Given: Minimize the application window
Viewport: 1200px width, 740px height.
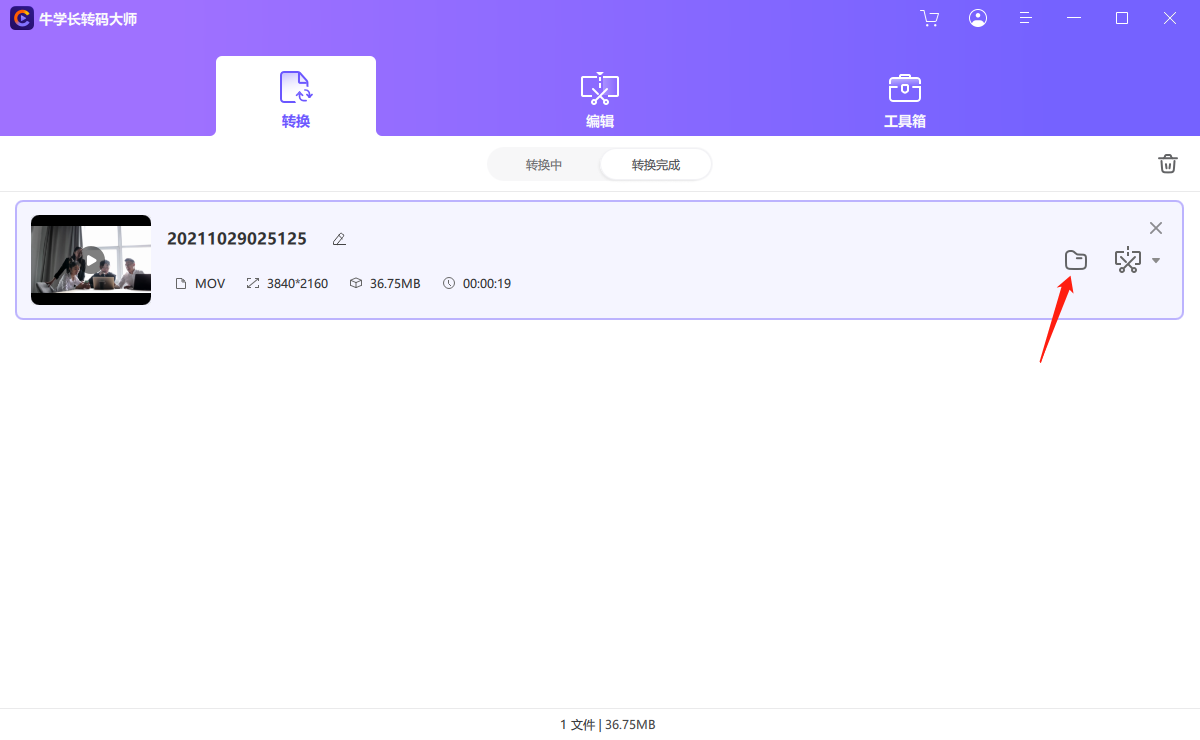Looking at the screenshot, I should click(x=1075, y=18).
